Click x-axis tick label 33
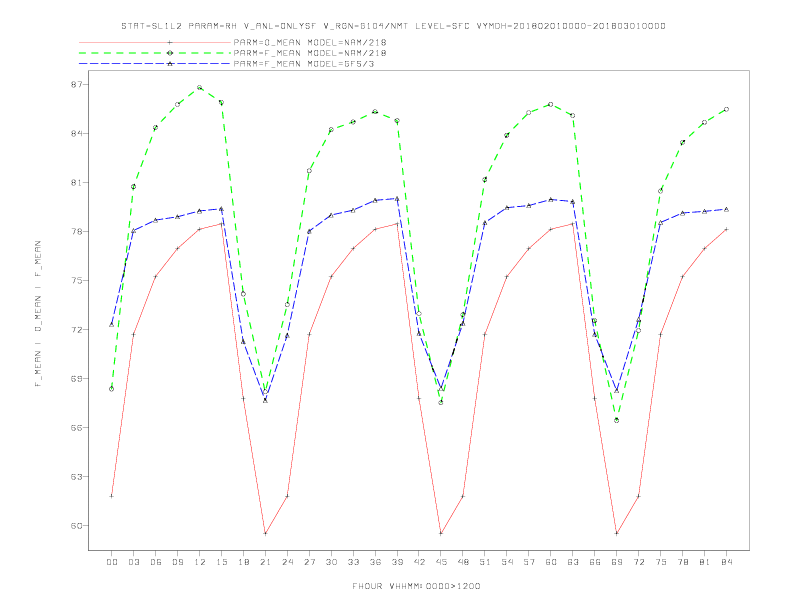 [x=353, y=562]
